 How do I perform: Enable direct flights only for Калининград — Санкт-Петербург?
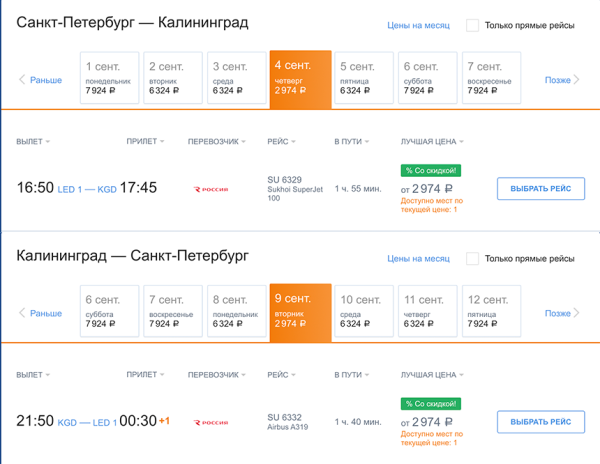click(x=472, y=259)
